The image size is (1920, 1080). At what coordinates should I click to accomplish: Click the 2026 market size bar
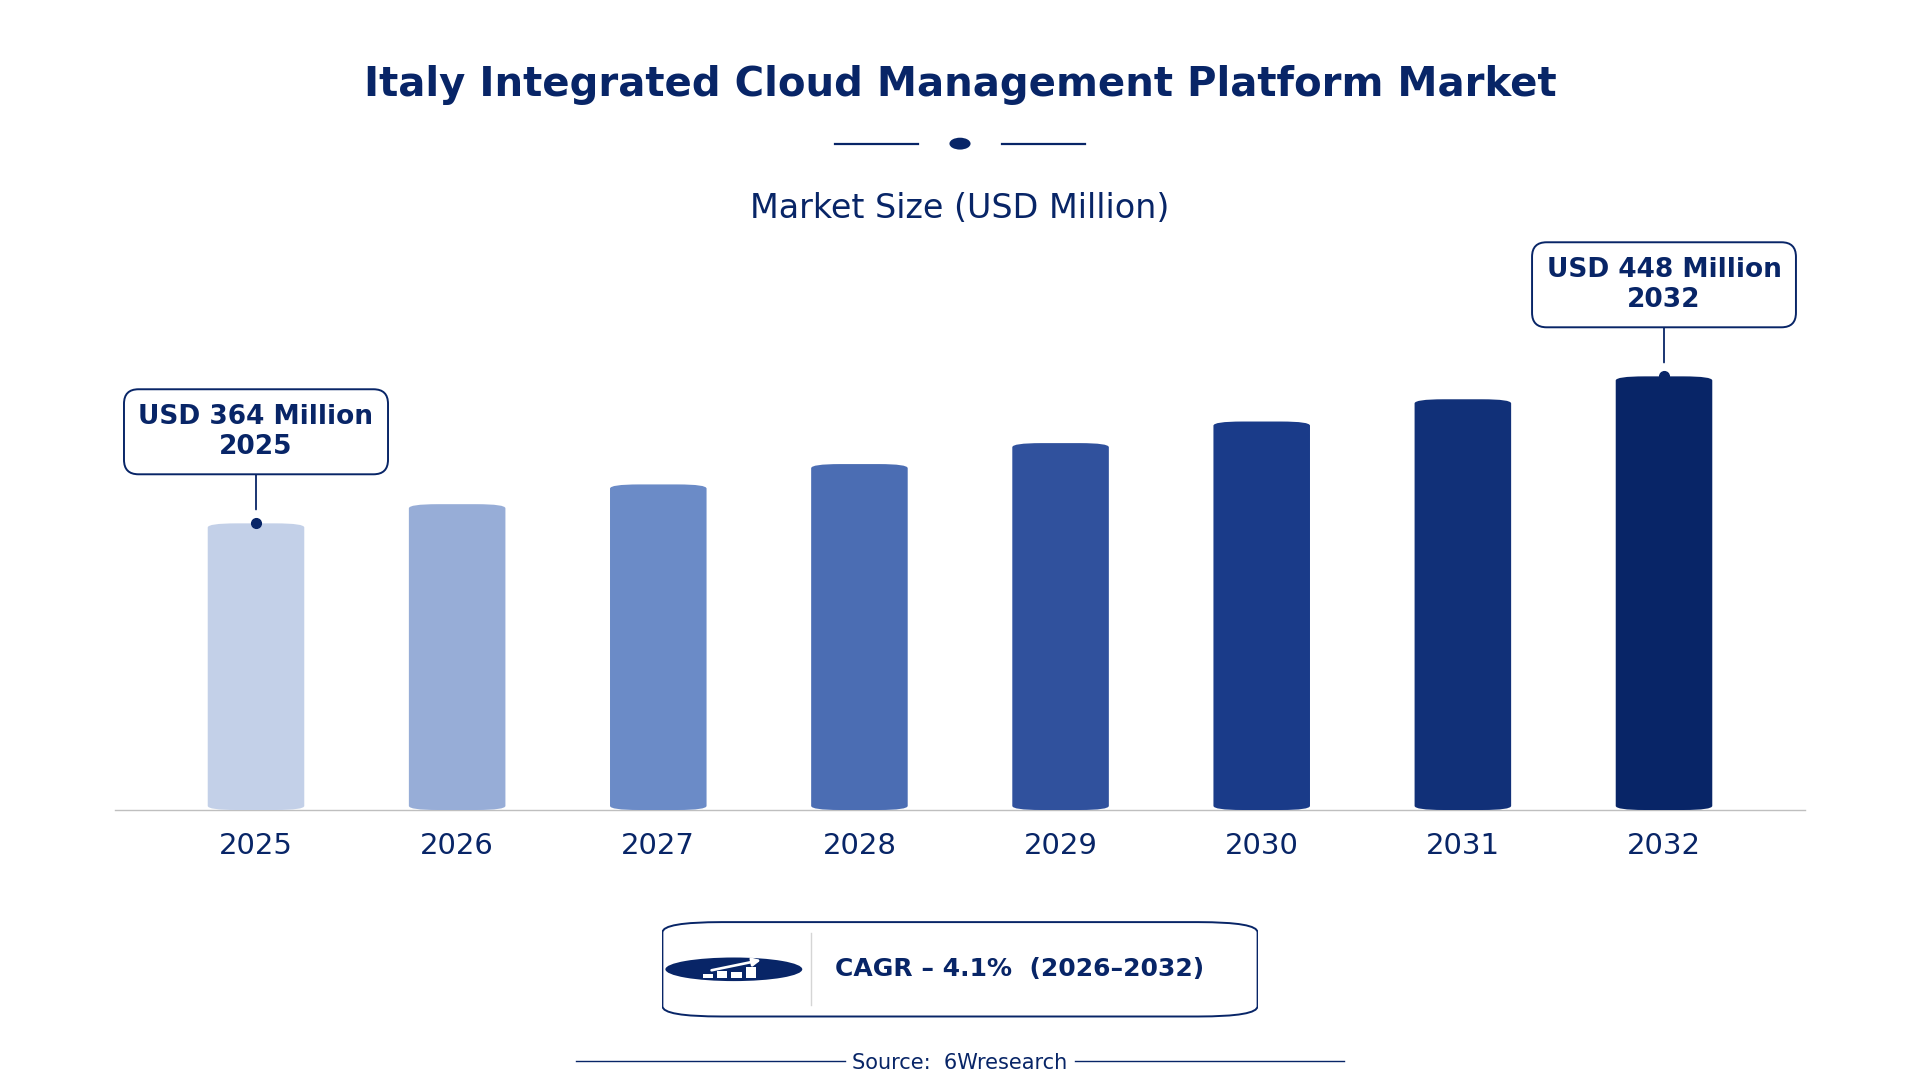(457, 657)
